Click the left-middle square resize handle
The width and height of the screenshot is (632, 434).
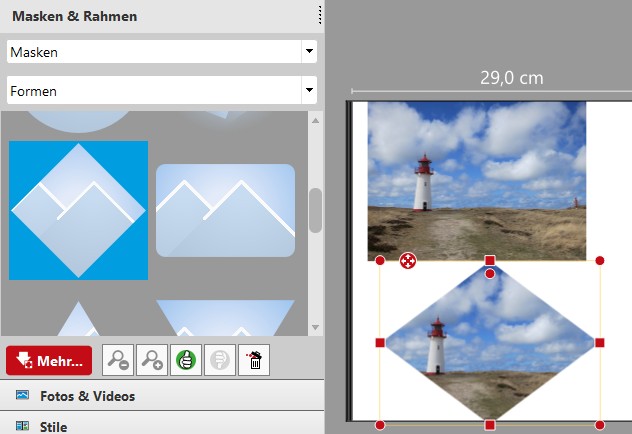[x=380, y=343]
